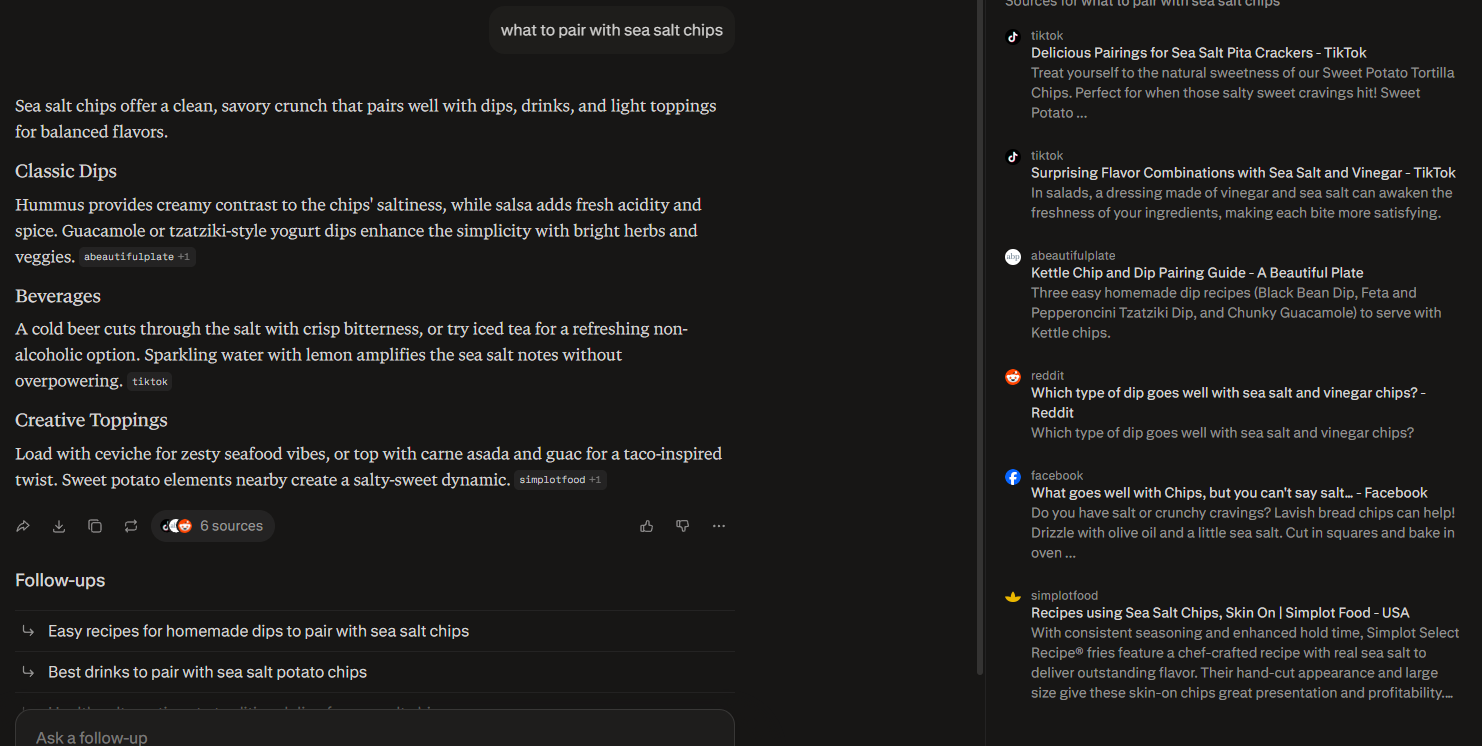The image size is (1482, 746).
Task: Click the rewrite answer icon
Action: pyautogui.click(x=131, y=526)
